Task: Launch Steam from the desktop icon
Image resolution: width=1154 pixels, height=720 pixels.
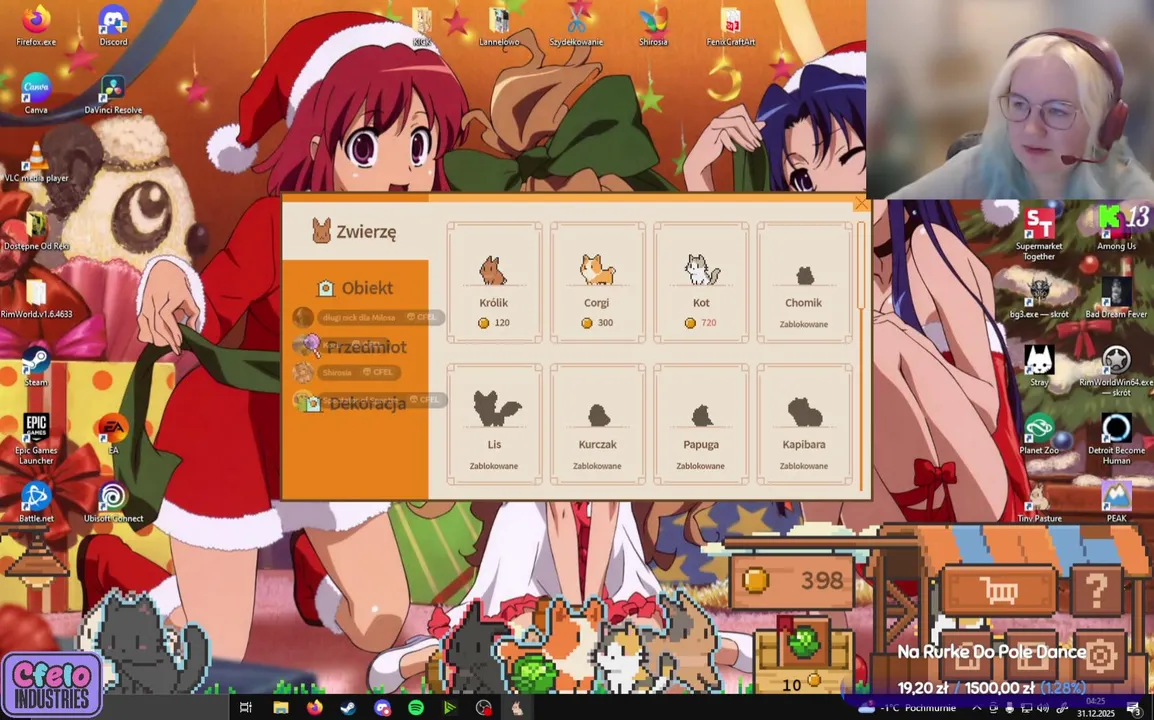Action: (35, 366)
